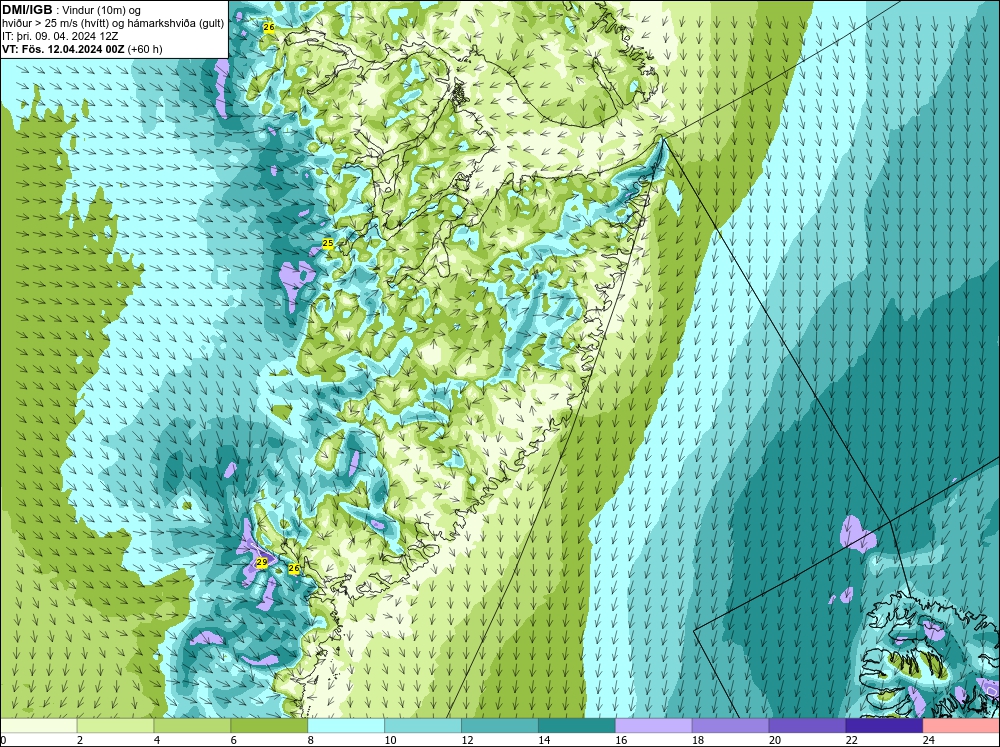Click the 6–8 m/s olive green legend swatch
The image size is (1000, 747).
(269, 726)
